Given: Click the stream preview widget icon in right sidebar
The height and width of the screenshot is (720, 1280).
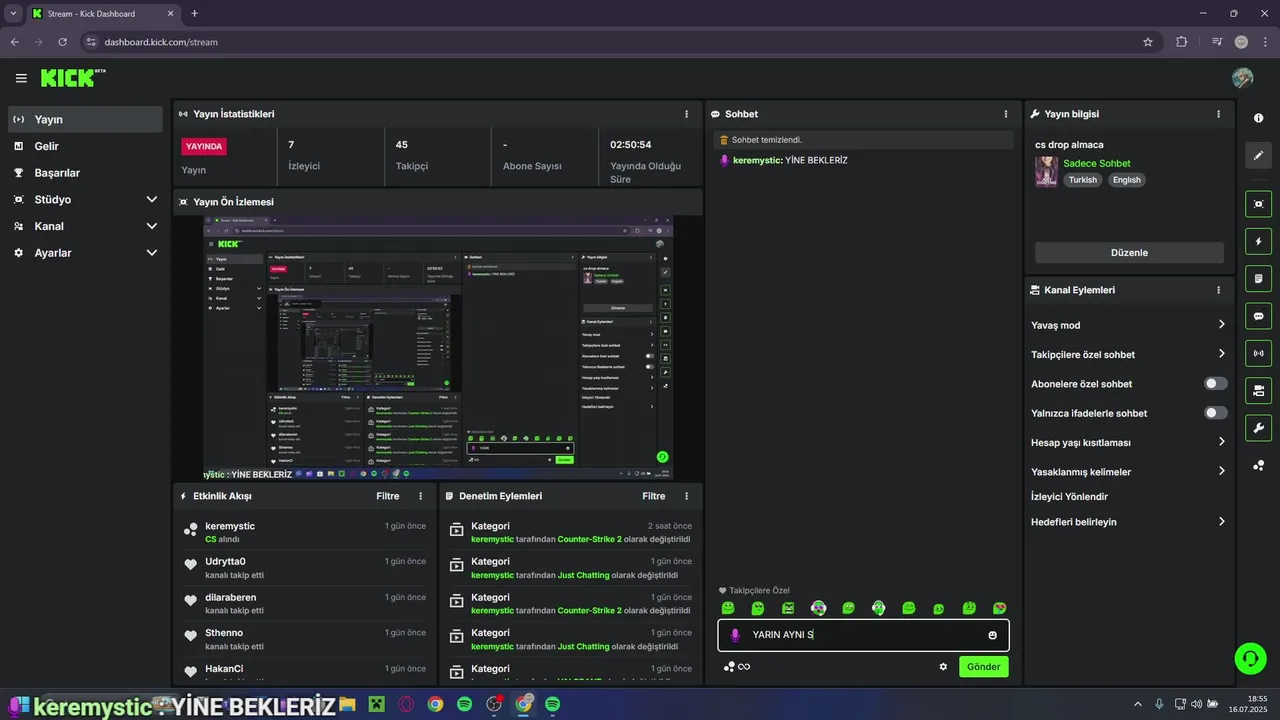Looking at the screenshot, I should click(1258, 204).
